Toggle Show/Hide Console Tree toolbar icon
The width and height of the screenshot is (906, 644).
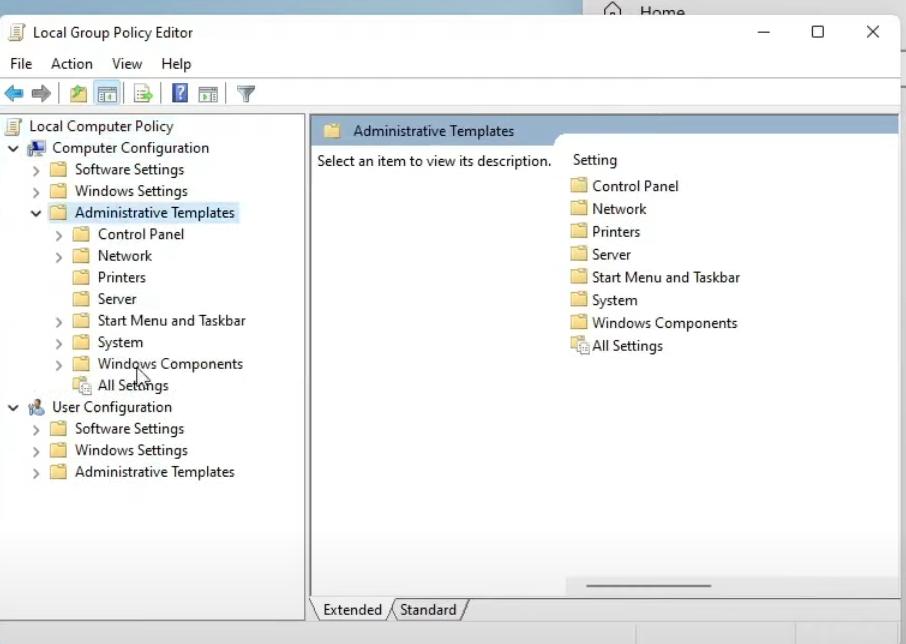(107, 94)
